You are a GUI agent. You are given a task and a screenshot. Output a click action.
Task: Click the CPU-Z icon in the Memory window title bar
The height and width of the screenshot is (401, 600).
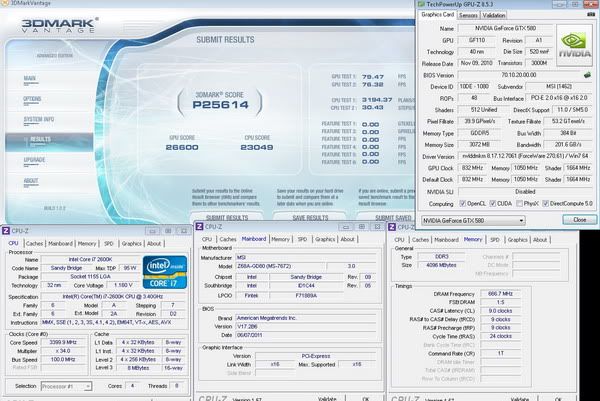coord(392,227)
